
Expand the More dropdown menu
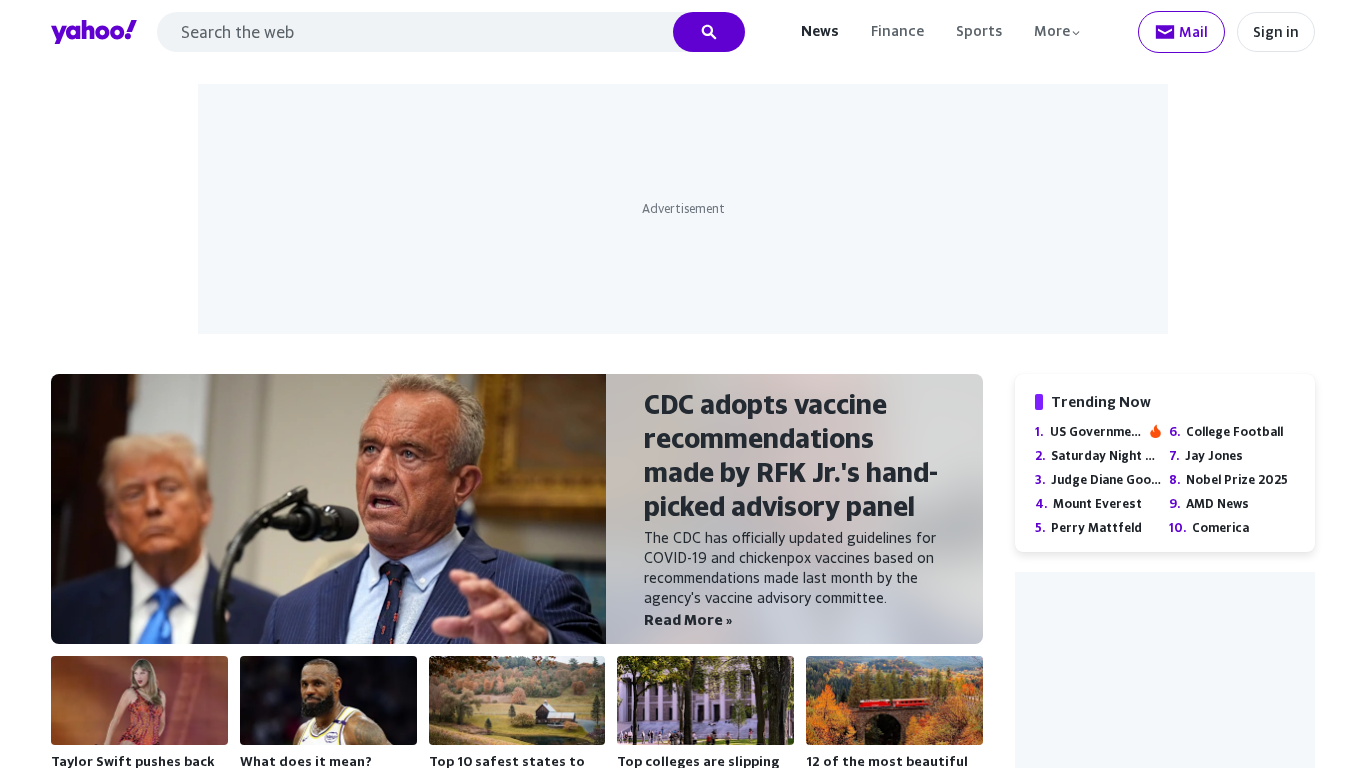(1057, 32)
